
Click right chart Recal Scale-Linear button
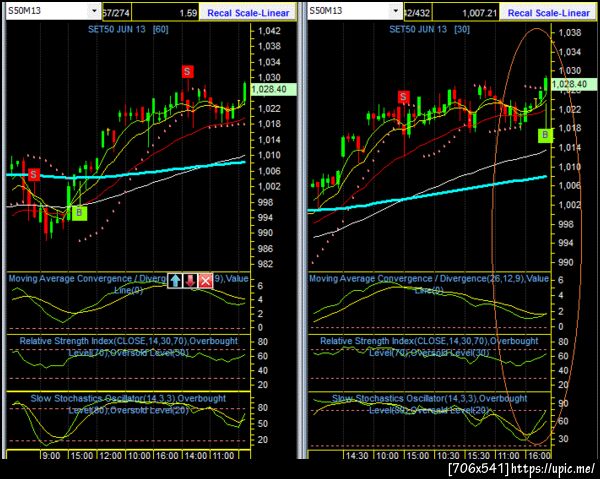coord(549,13)
